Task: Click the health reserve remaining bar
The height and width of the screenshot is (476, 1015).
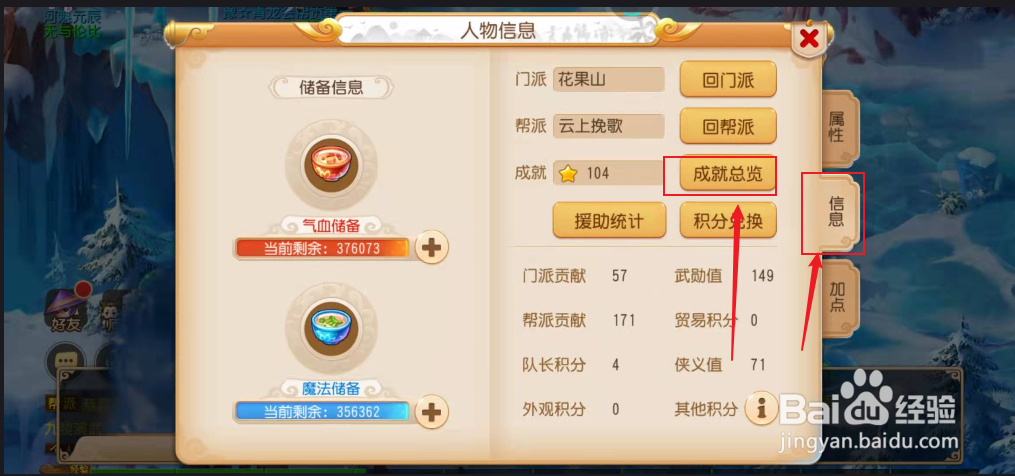Action: 322,248
